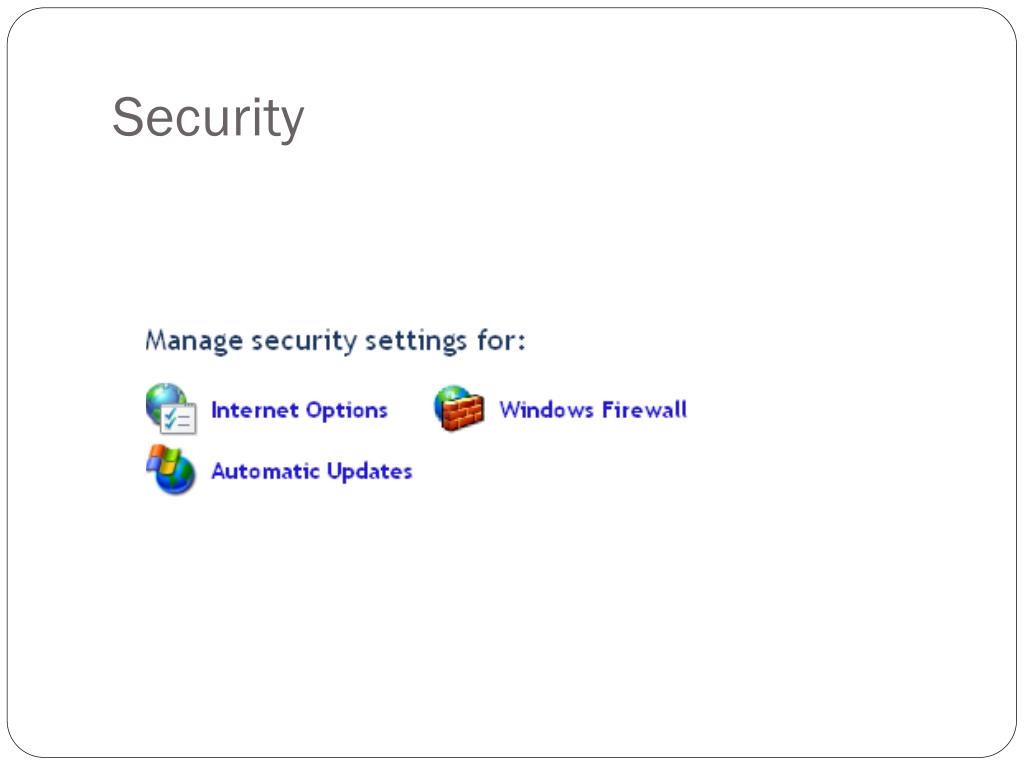Click the word "Firewall" in the link text
1024x768 pixels.
tap(644, 410)
